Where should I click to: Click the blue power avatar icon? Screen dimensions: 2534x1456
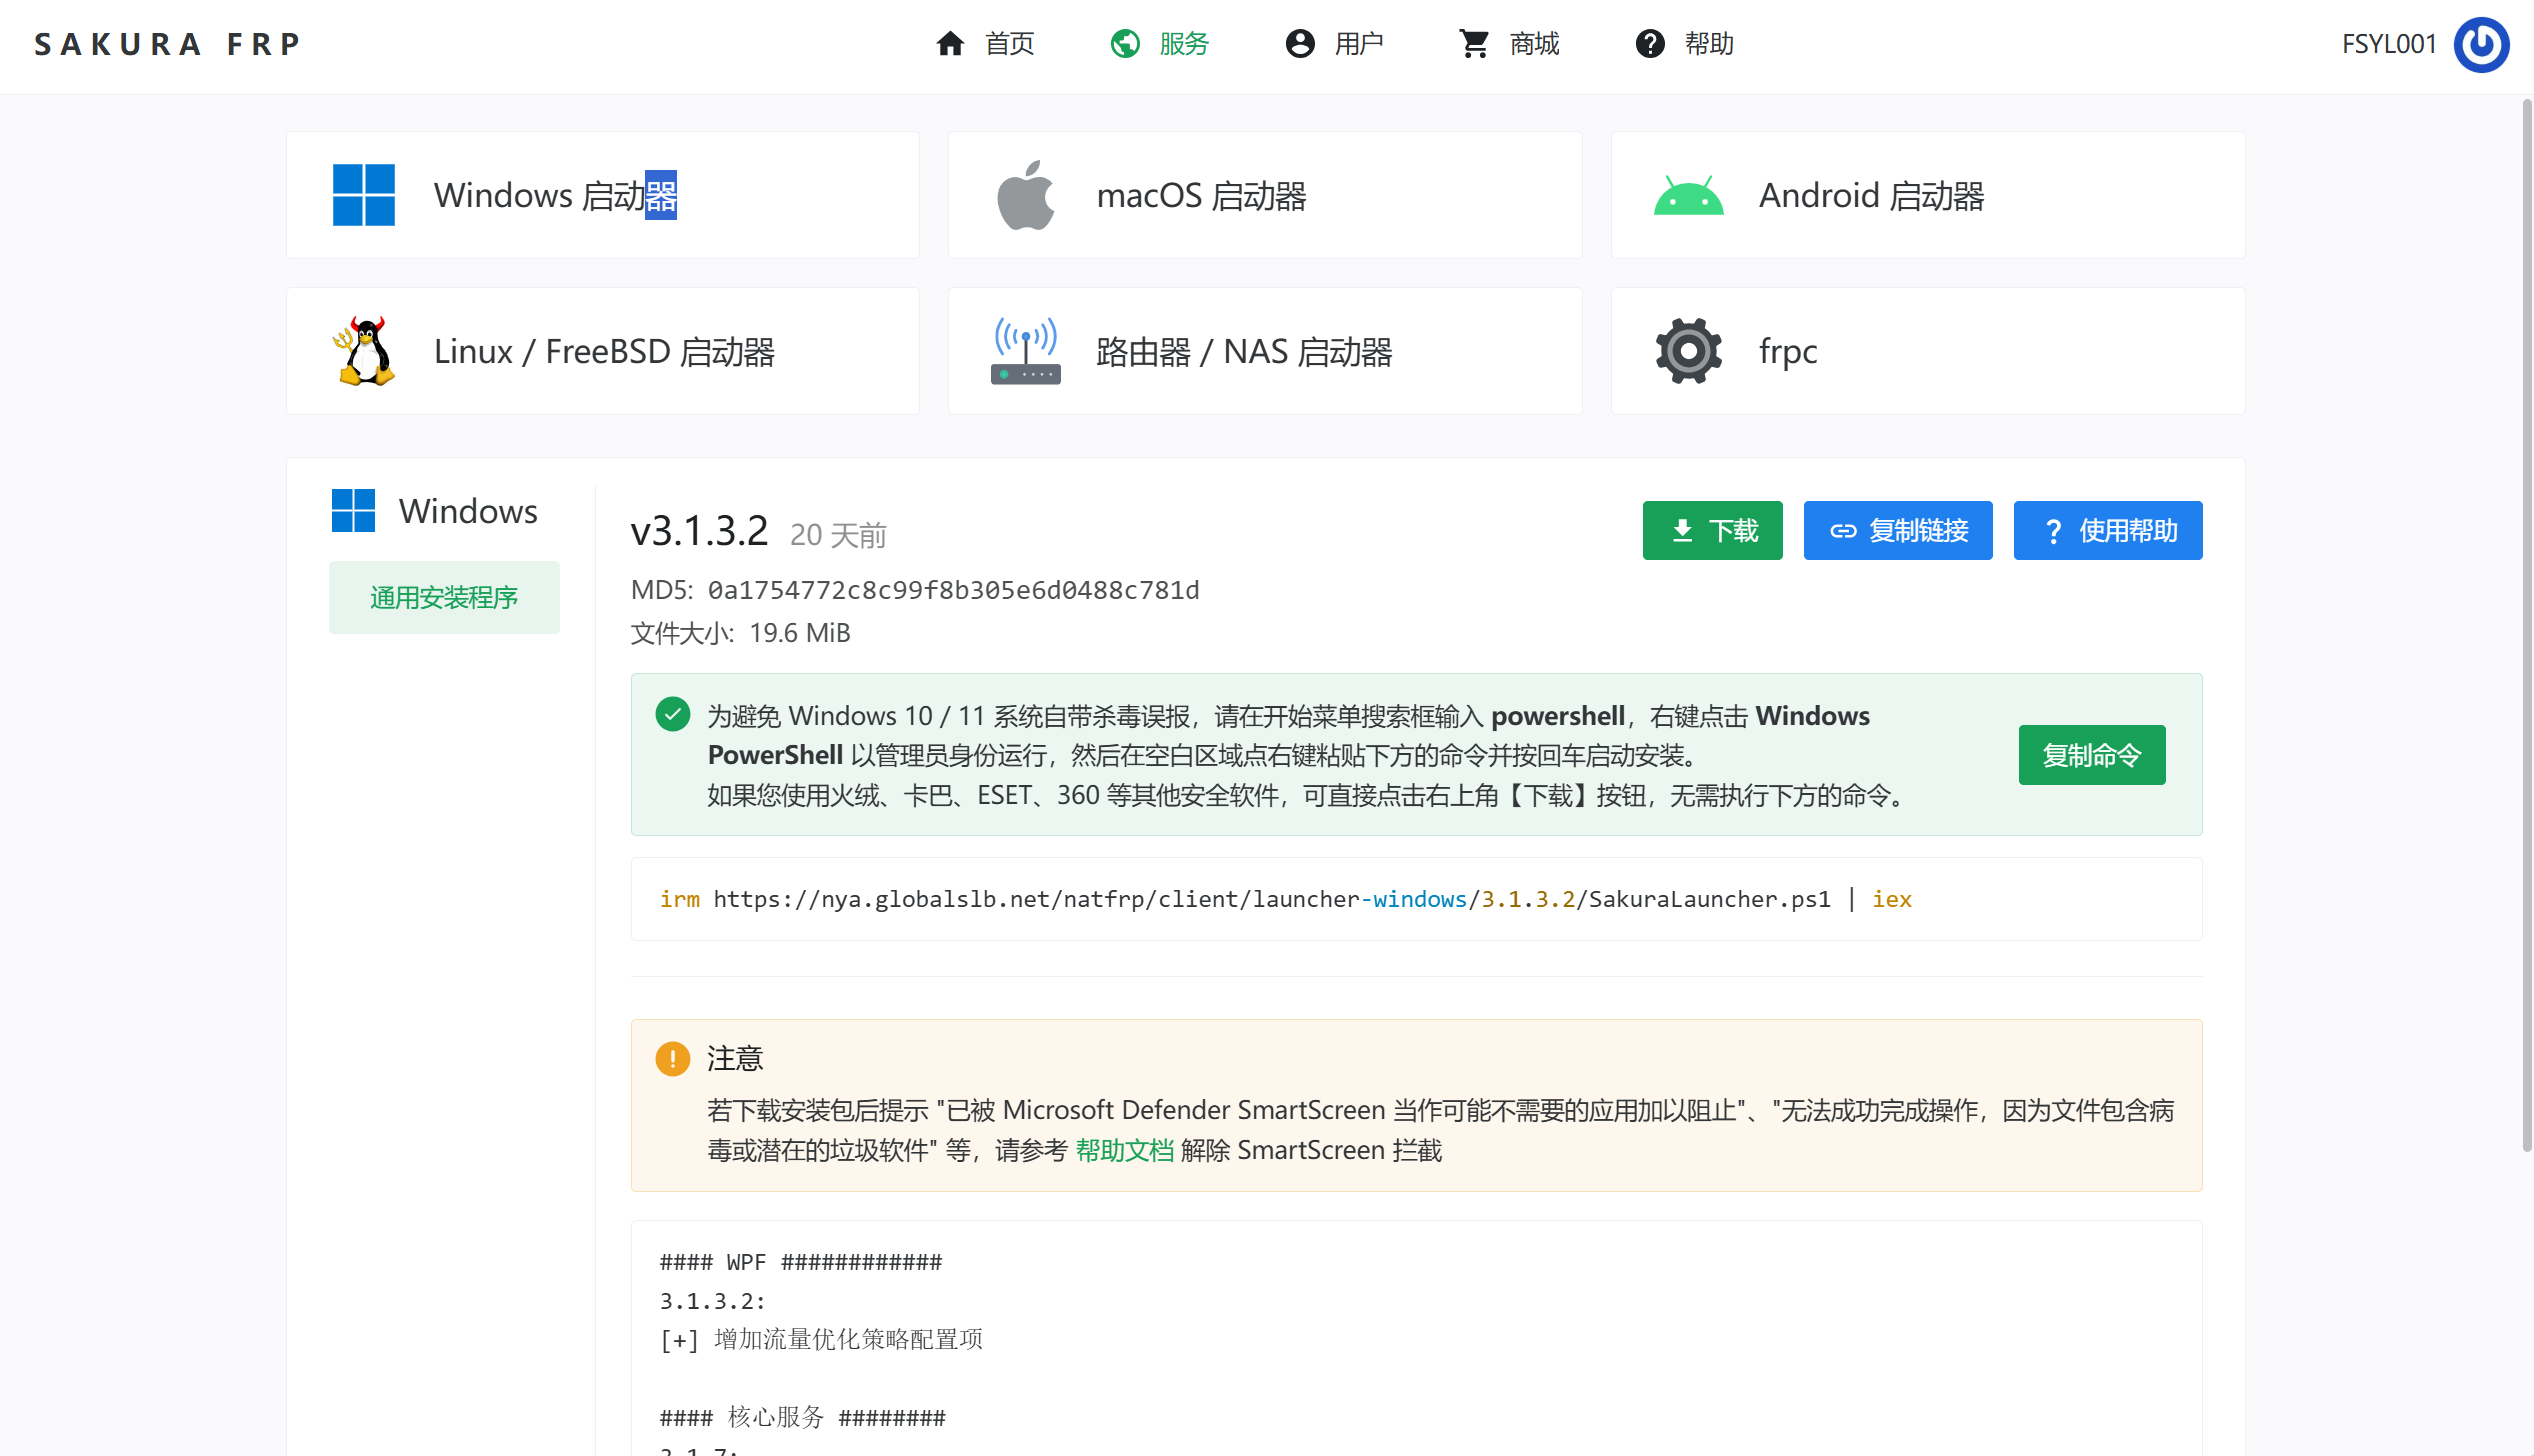[x=2482, y=44]
